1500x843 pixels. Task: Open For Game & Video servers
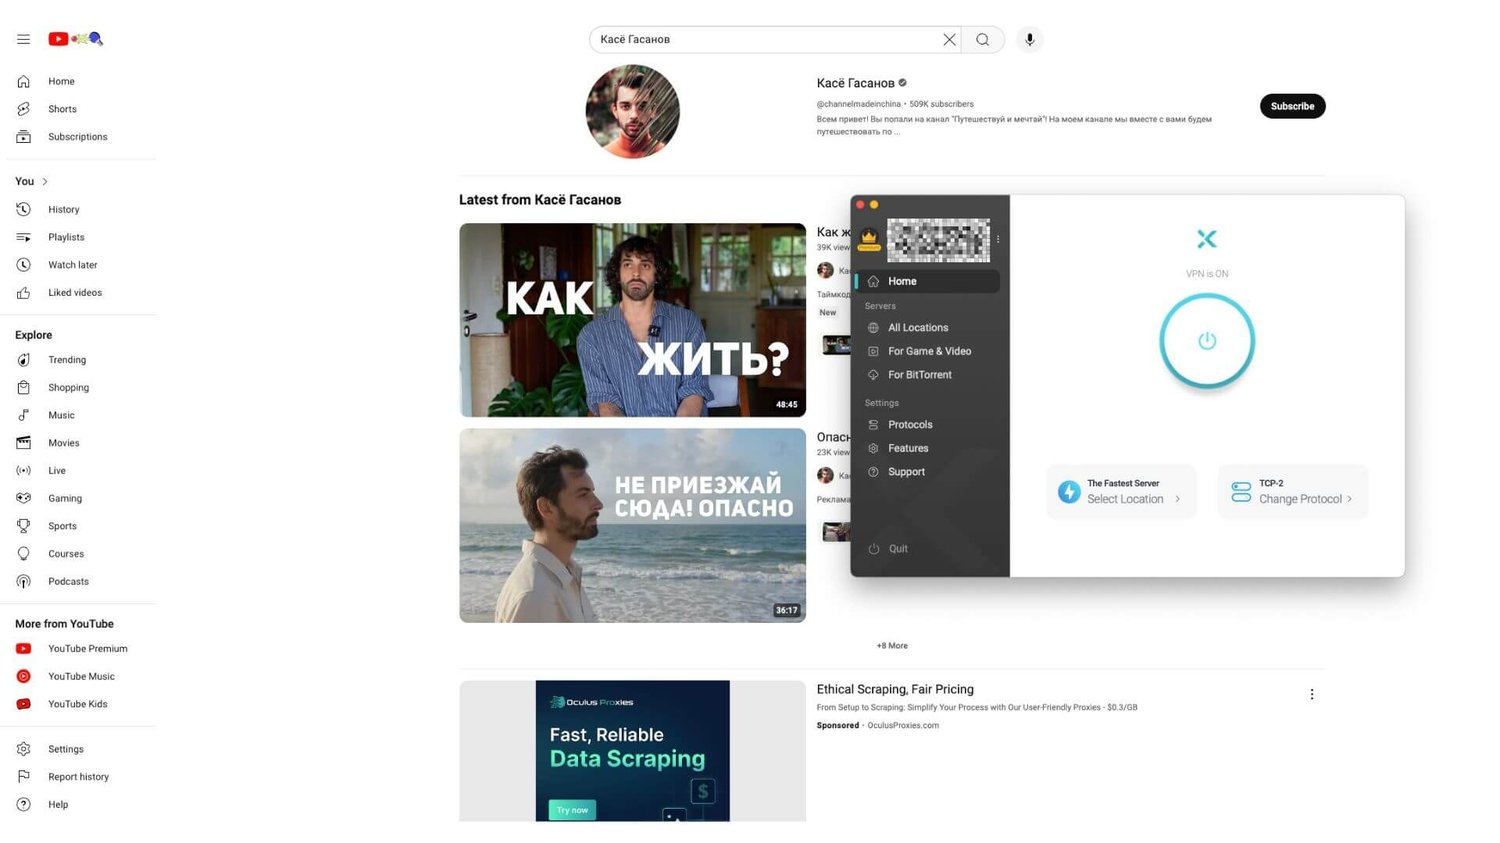[x=927, y=351]
